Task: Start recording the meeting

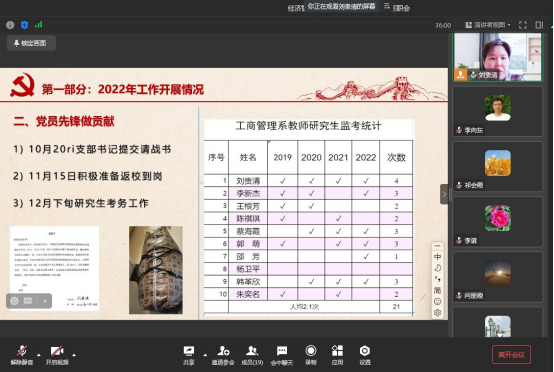Action: tap(311, 355)
